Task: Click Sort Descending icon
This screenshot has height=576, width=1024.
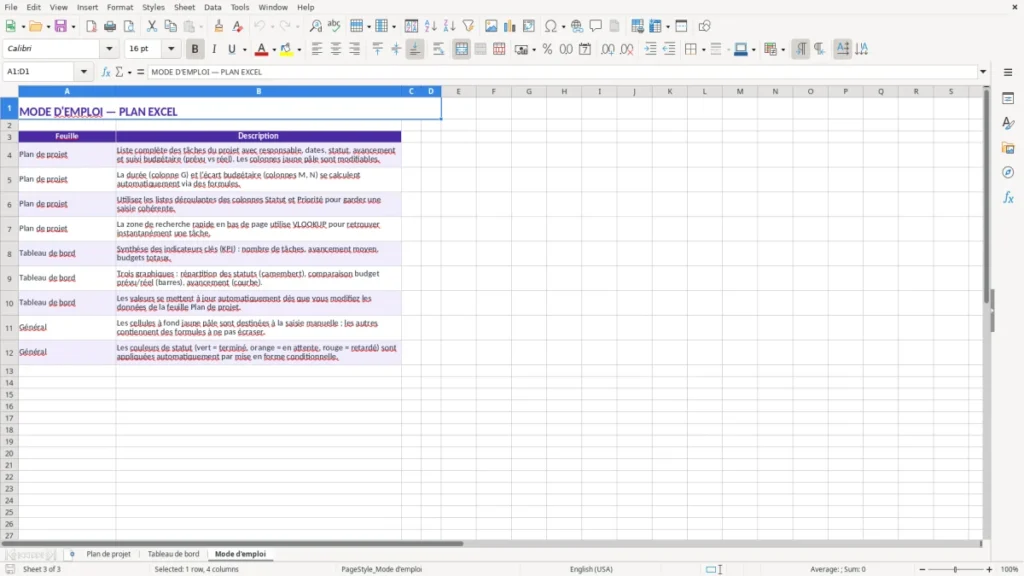Action: [x=449, y=26]
